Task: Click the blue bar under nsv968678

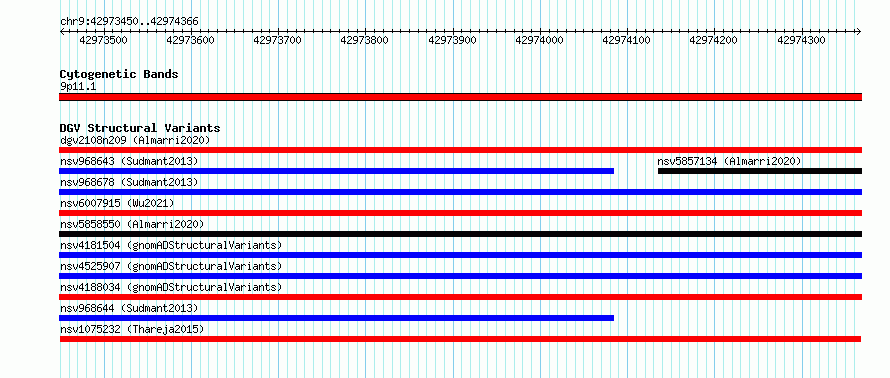Action: click(x=461, y=192)
